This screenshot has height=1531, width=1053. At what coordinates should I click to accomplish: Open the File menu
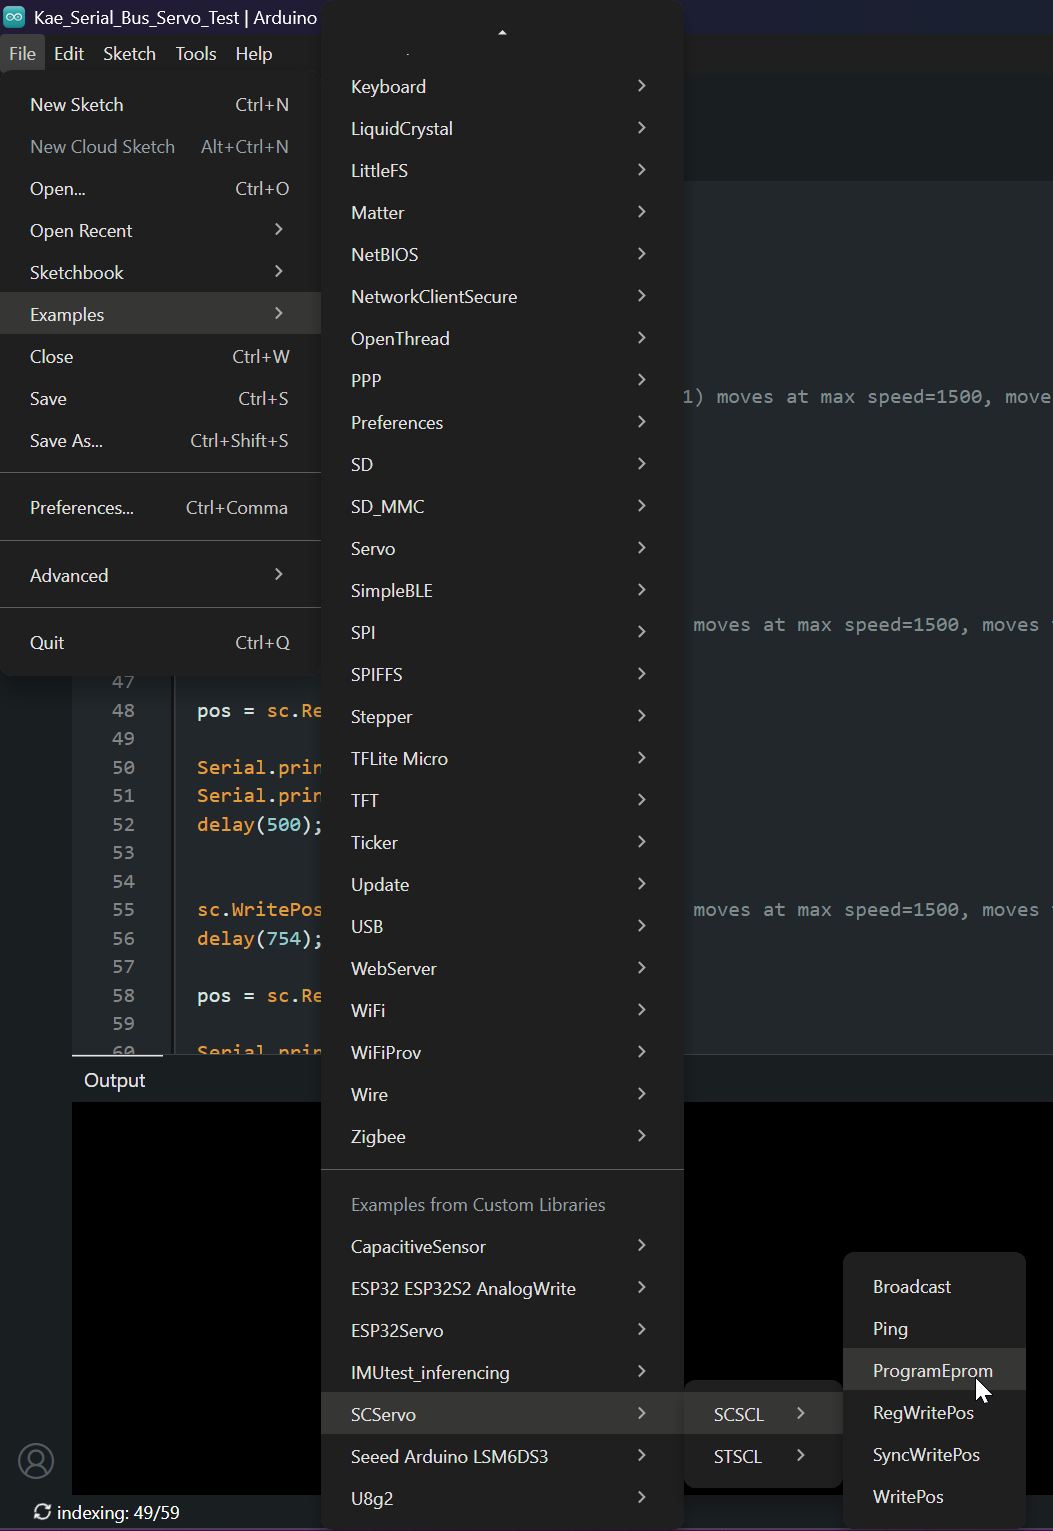(x=22, y=54)
